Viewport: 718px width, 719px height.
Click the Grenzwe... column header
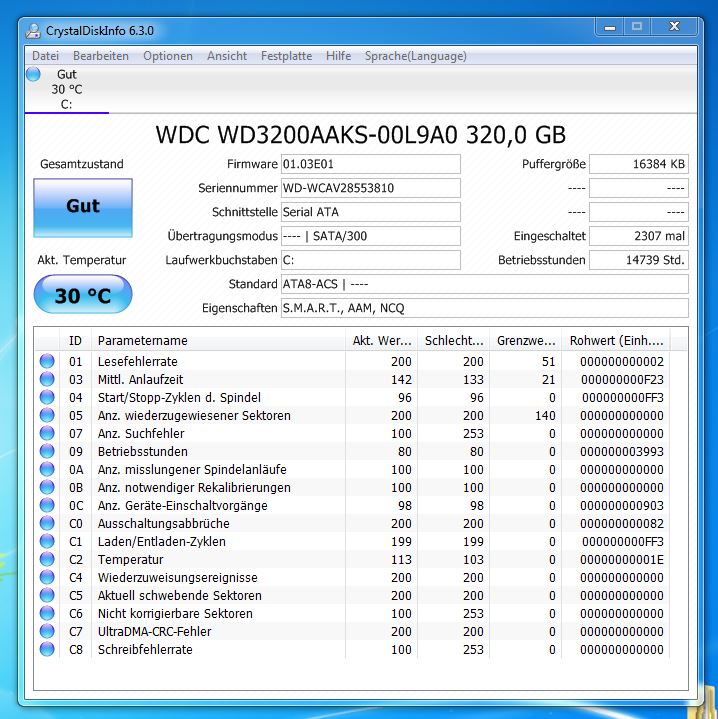tap(526, 340)
